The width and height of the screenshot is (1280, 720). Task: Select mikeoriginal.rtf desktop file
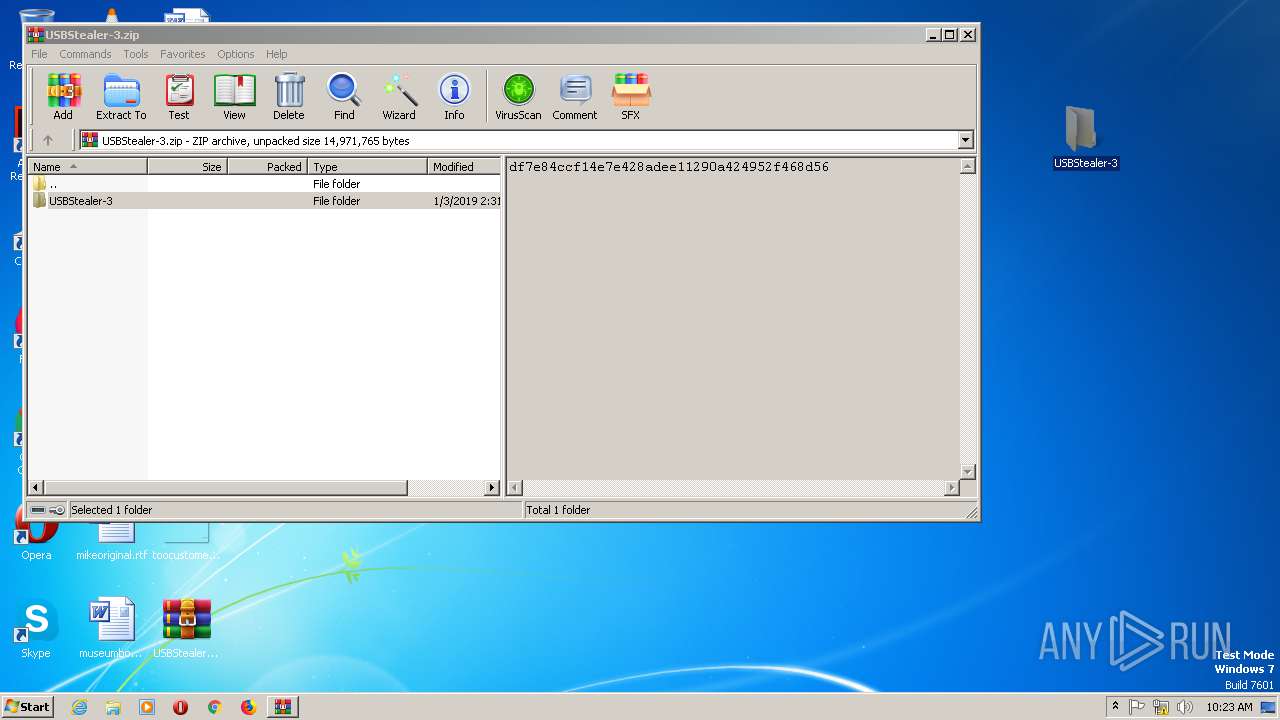(111, 555)
